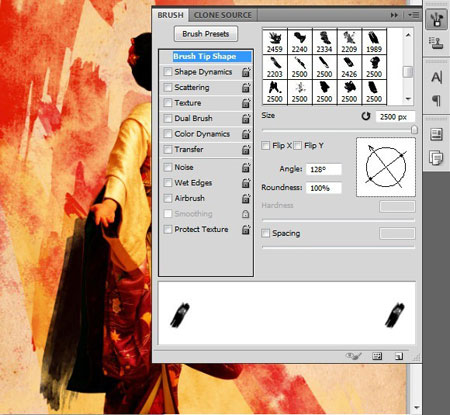Click the reset brush size icon

(x=366, y=116)
